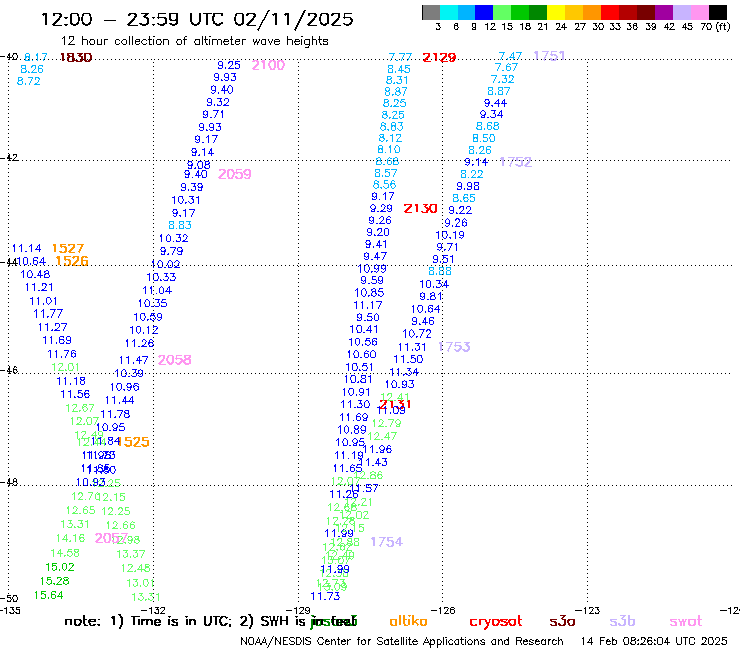The width and height of the screenshot is (740, 650).
Task: Click the wave height value 14.58
Action: pos(65,553)
